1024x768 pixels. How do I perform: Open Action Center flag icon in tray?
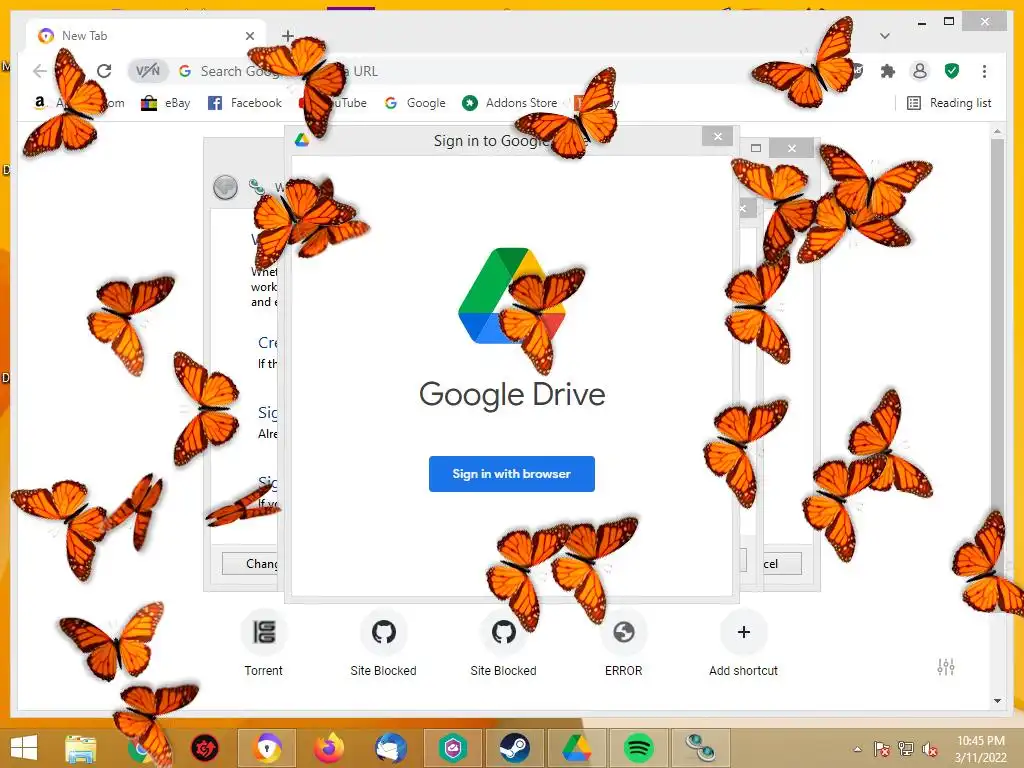coord(881,748)
